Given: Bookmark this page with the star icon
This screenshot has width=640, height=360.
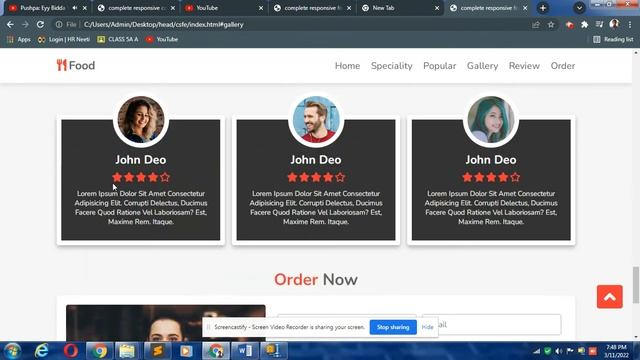Looking at the screenshot, I should [x=551, y=24].
